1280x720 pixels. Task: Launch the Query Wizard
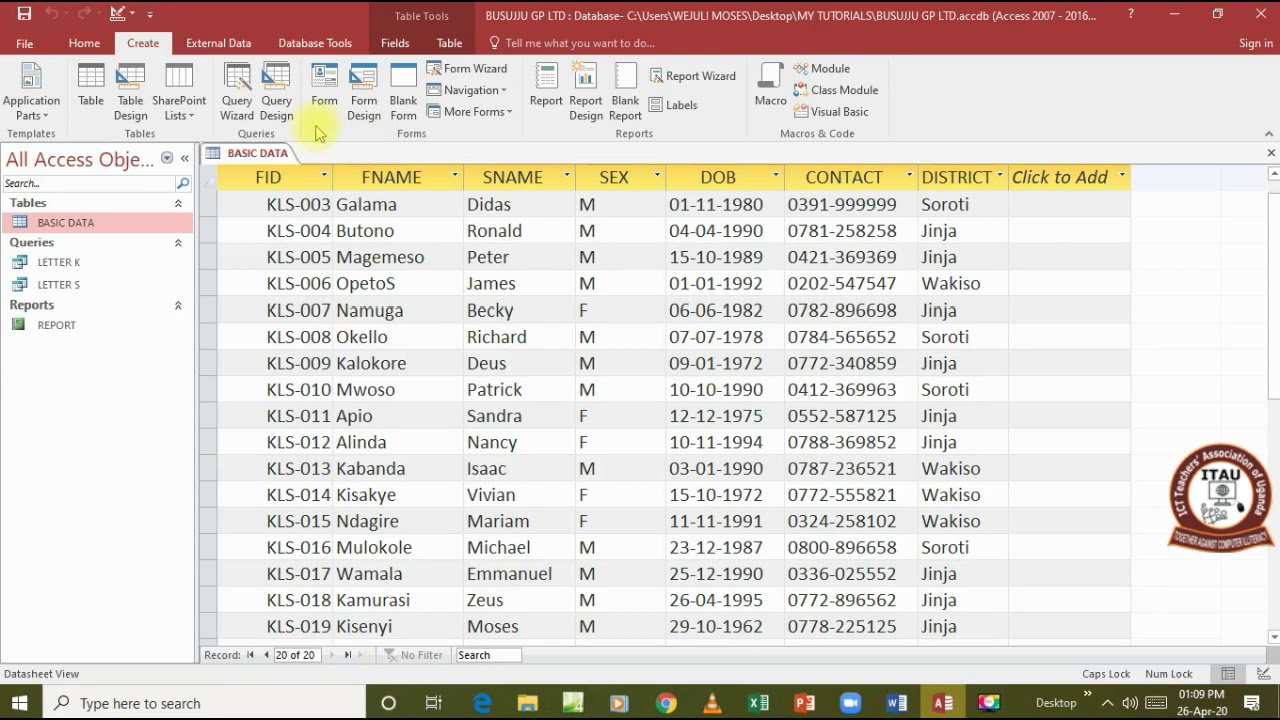coord(237,92)
